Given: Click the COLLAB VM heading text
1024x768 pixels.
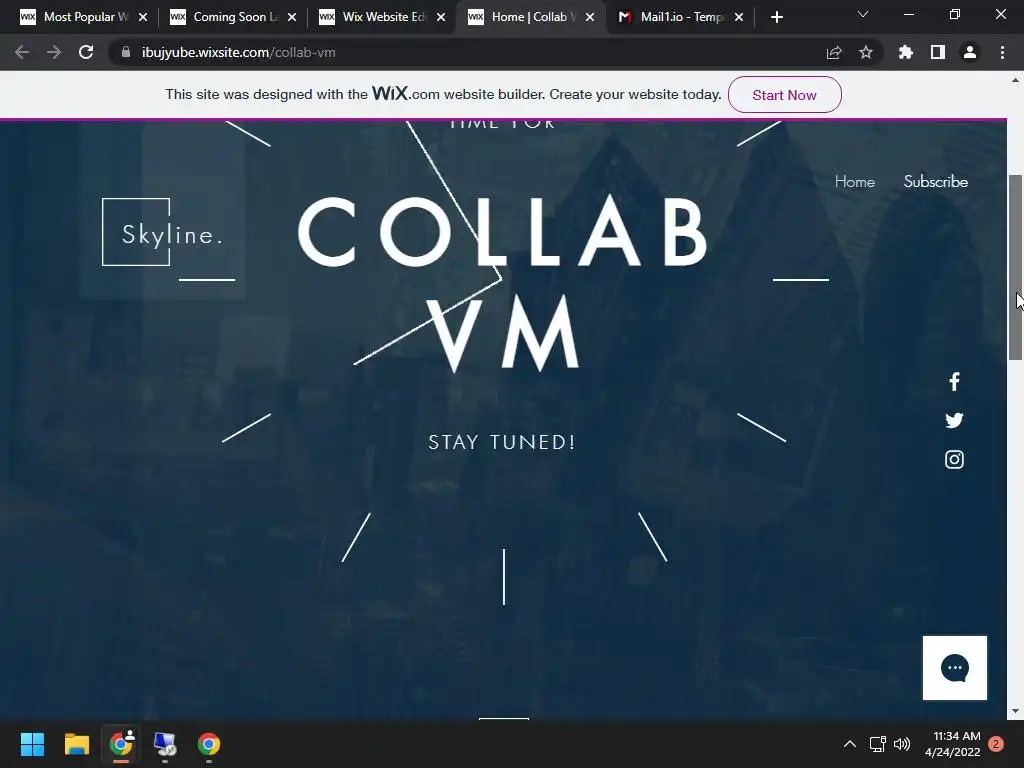Looking at the screenshot, I should click(503, 283).
